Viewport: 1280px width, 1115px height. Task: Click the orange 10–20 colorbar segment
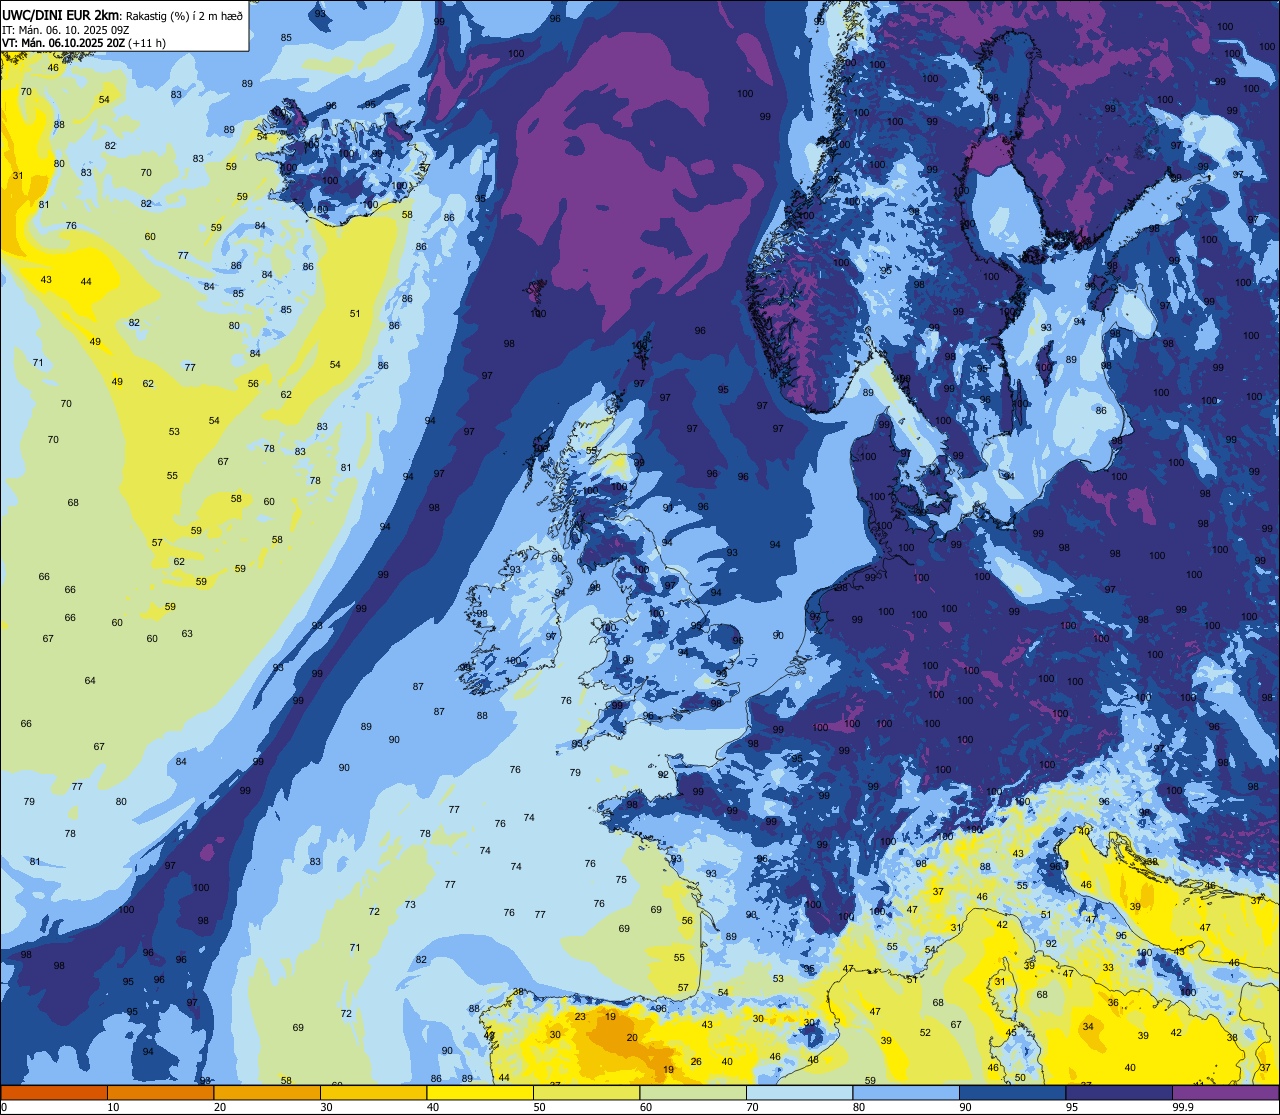click(160, 1092)
